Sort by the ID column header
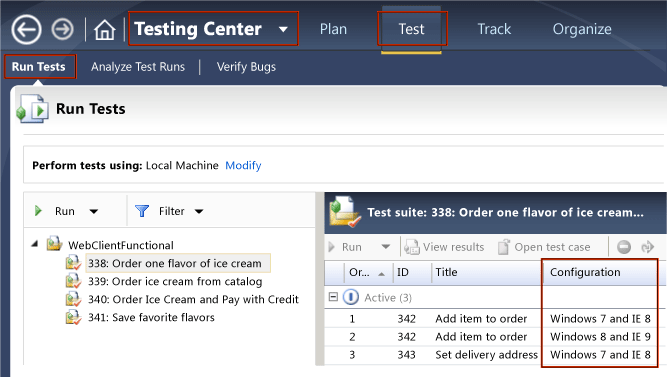The image size is (667, 377). [x=411, y=272]
